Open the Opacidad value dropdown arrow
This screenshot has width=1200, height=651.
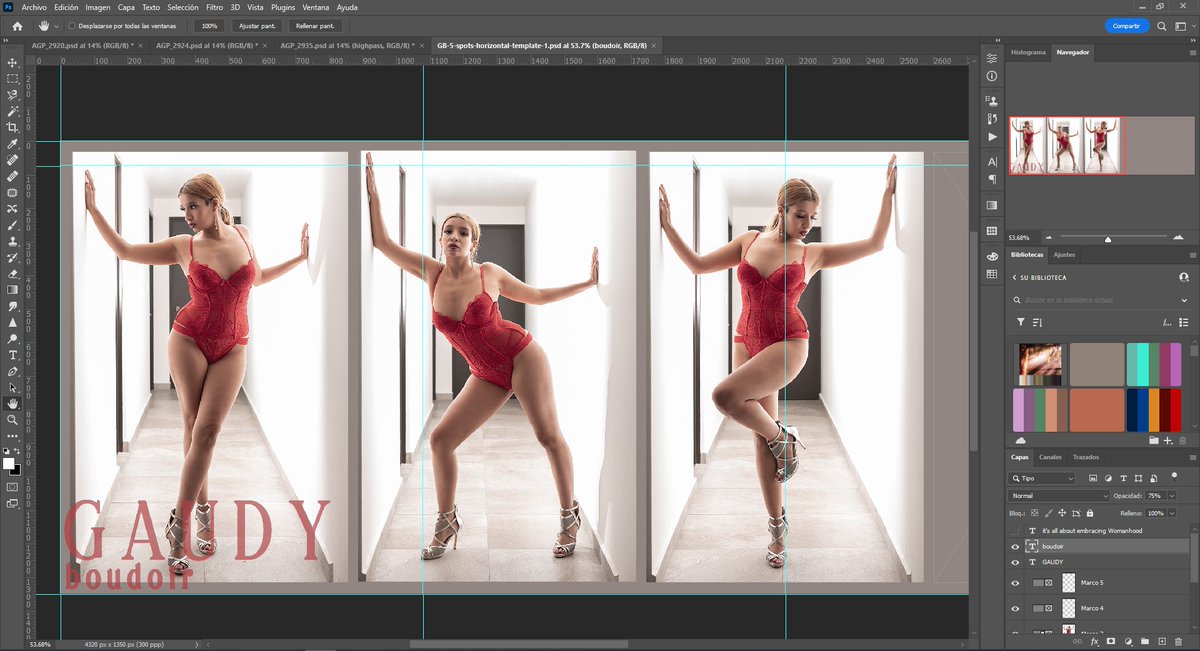(1172, 496)
